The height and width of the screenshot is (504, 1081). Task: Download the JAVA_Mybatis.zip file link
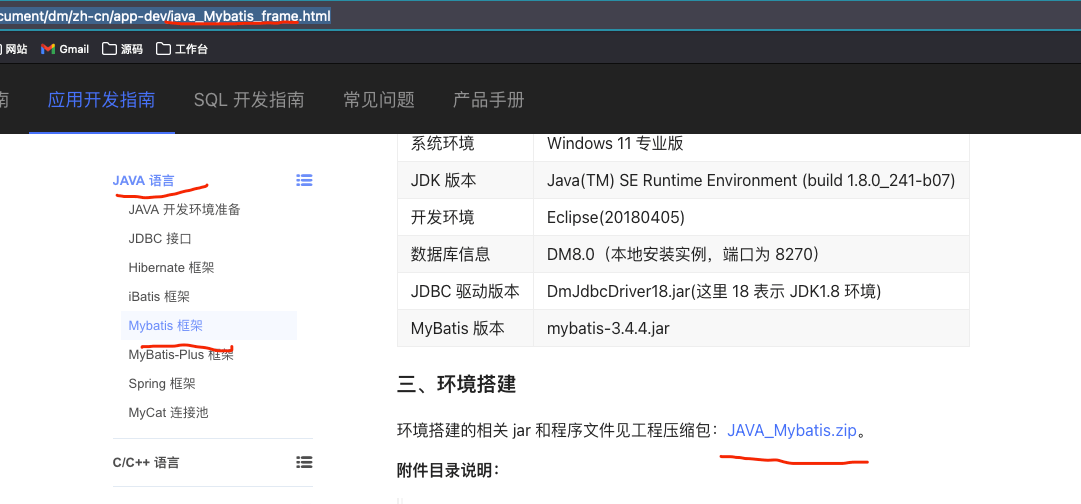coord(792,431)
